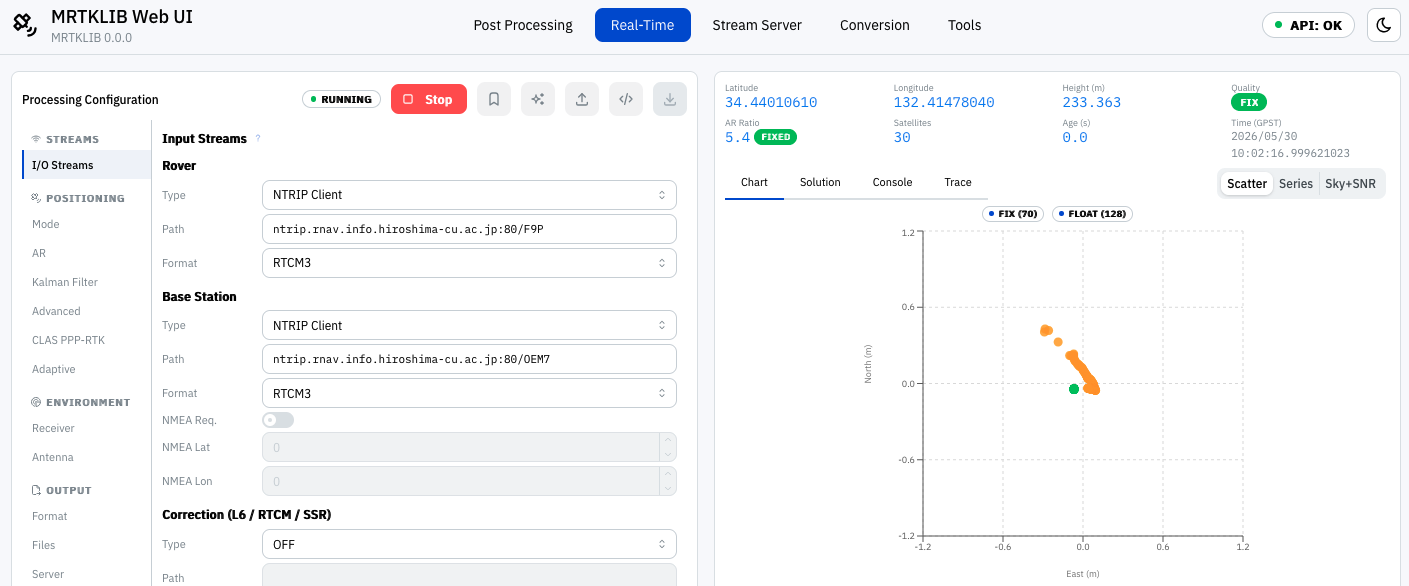Click the sparkles icon button
This screenshot has height=586, width=1409.
(x=538, y=99)
